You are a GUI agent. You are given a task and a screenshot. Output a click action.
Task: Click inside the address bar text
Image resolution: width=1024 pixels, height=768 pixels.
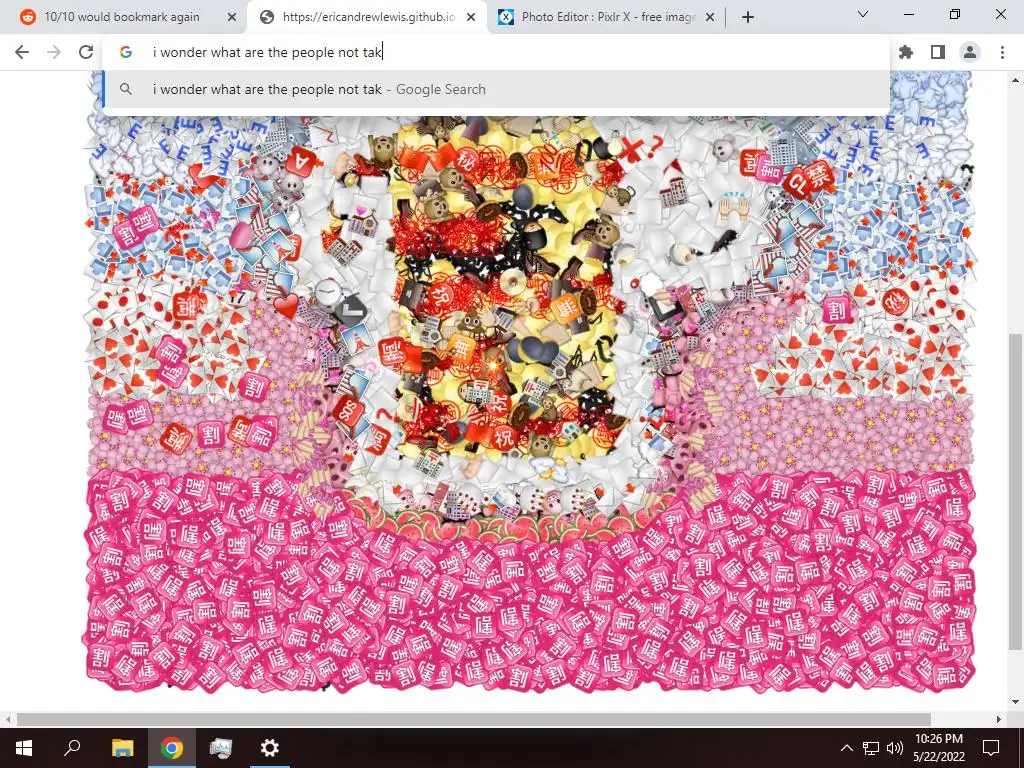click(x=267, y=52)
